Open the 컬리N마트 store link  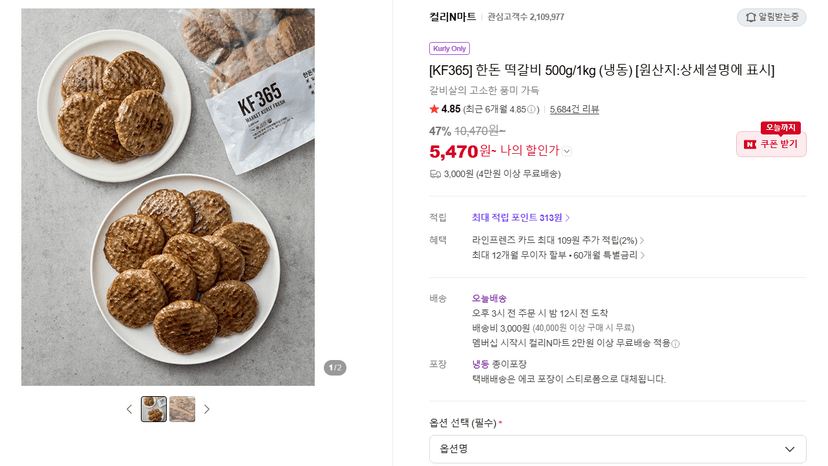pos(453,17)
